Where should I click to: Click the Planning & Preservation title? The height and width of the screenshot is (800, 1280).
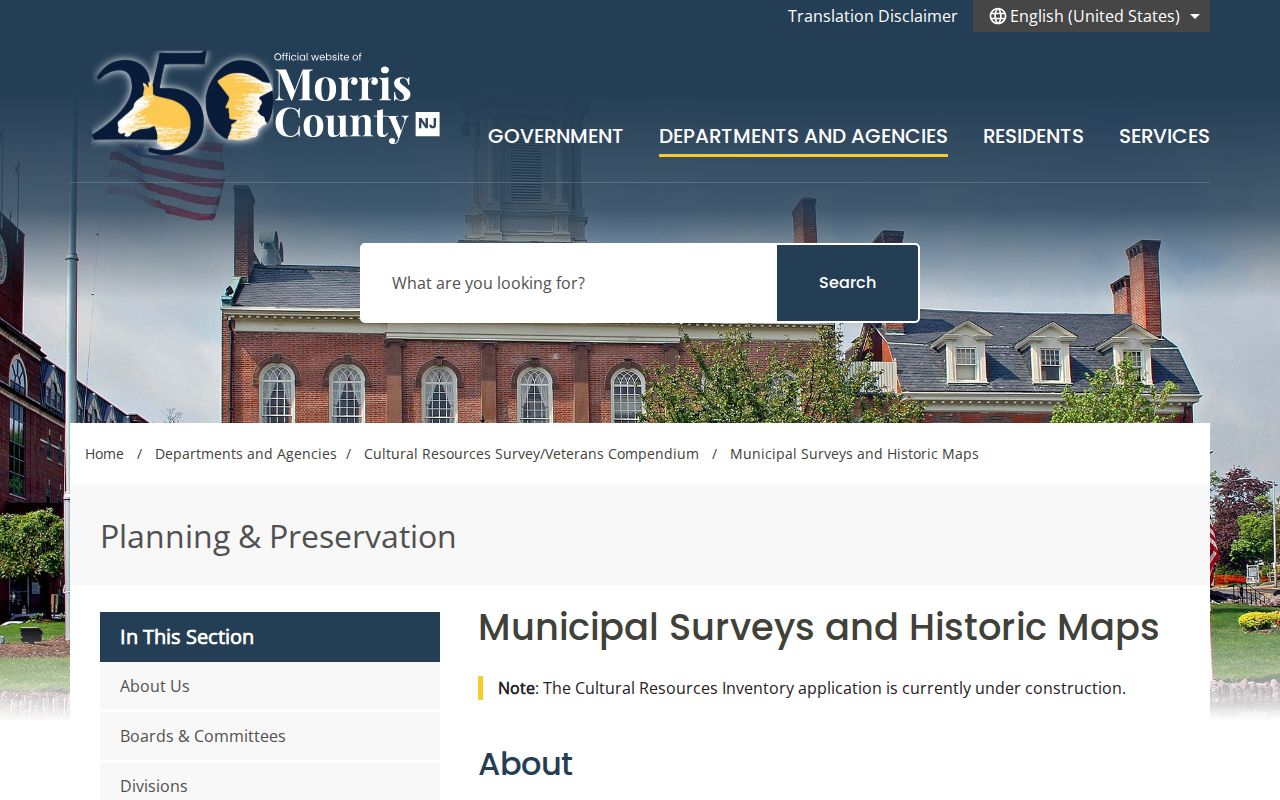278,537
